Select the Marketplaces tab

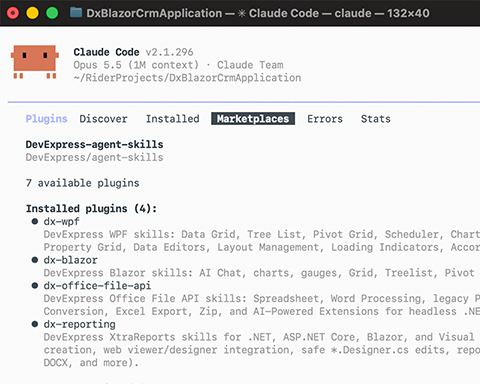(253, 119)
